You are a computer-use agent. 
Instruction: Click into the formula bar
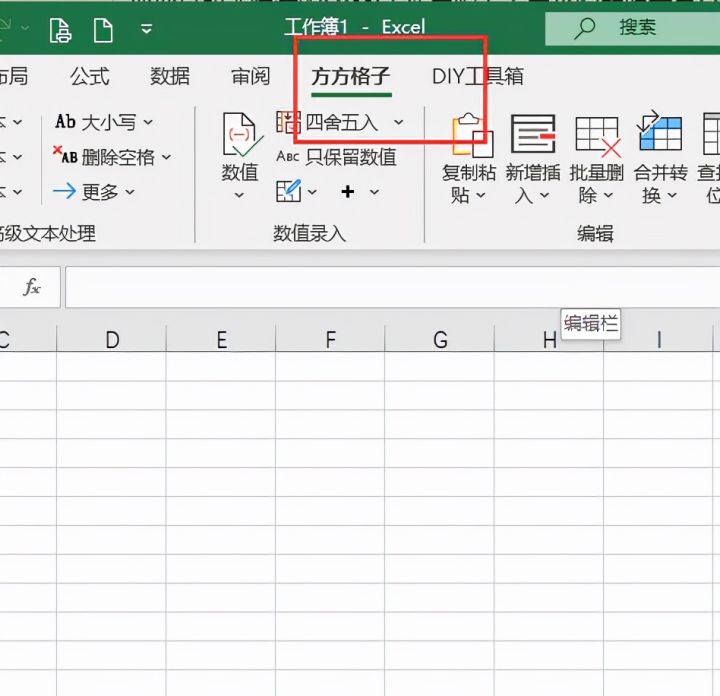(392, 287)
